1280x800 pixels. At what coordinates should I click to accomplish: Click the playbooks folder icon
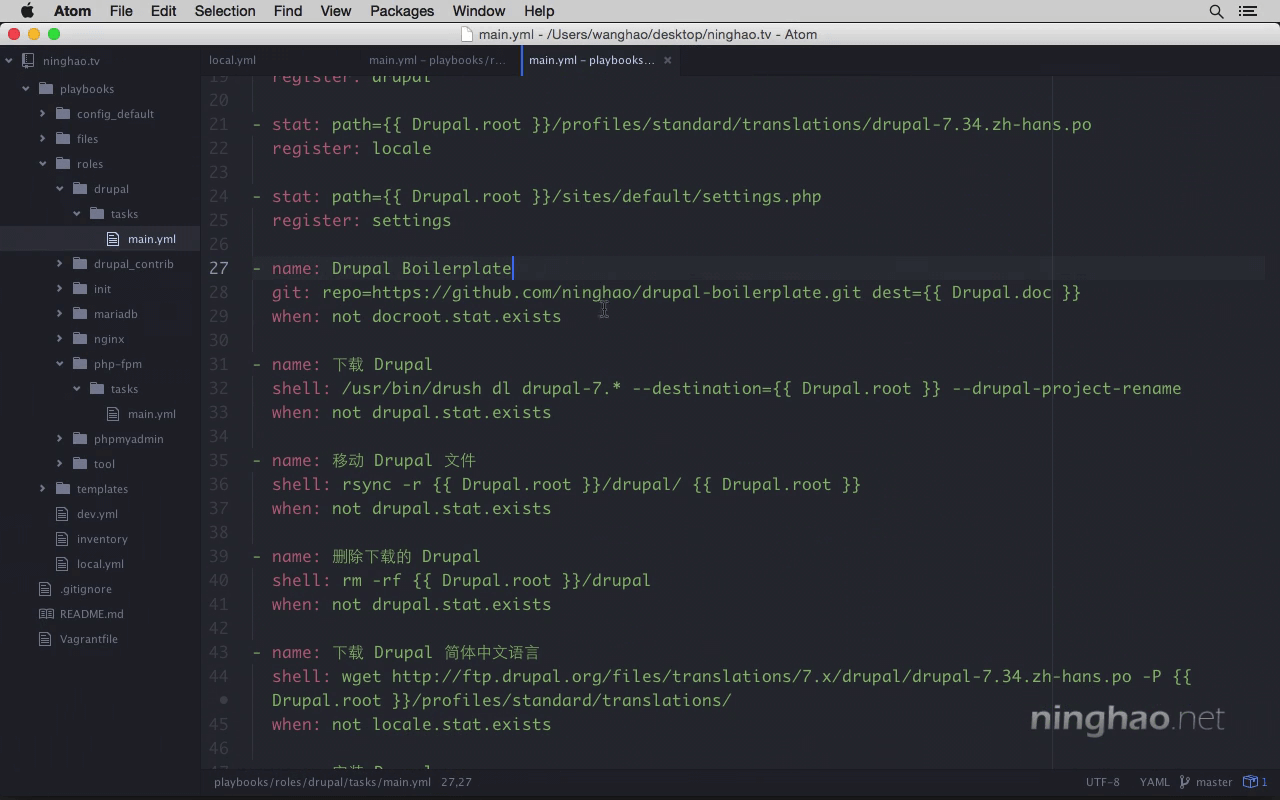point(45,89)
